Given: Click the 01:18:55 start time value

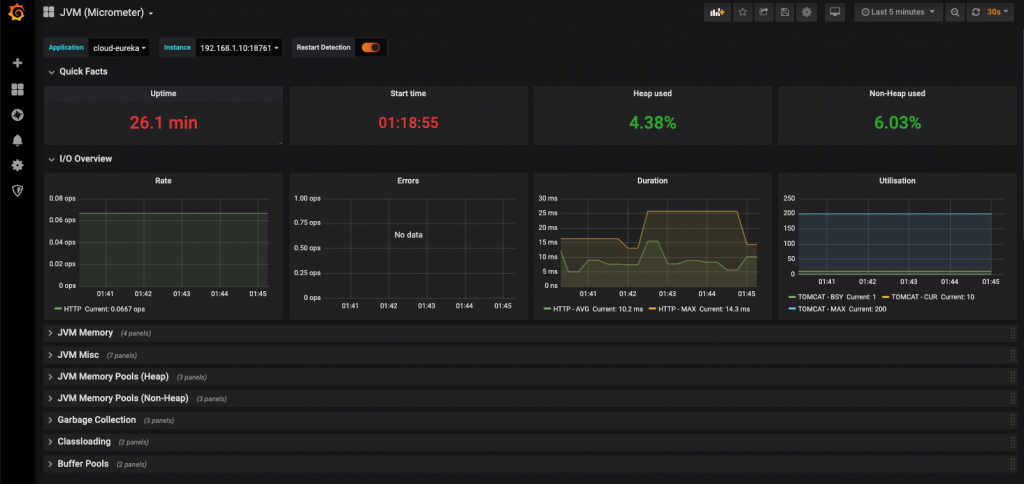Looking at the screenshot, I should point(408,123).
